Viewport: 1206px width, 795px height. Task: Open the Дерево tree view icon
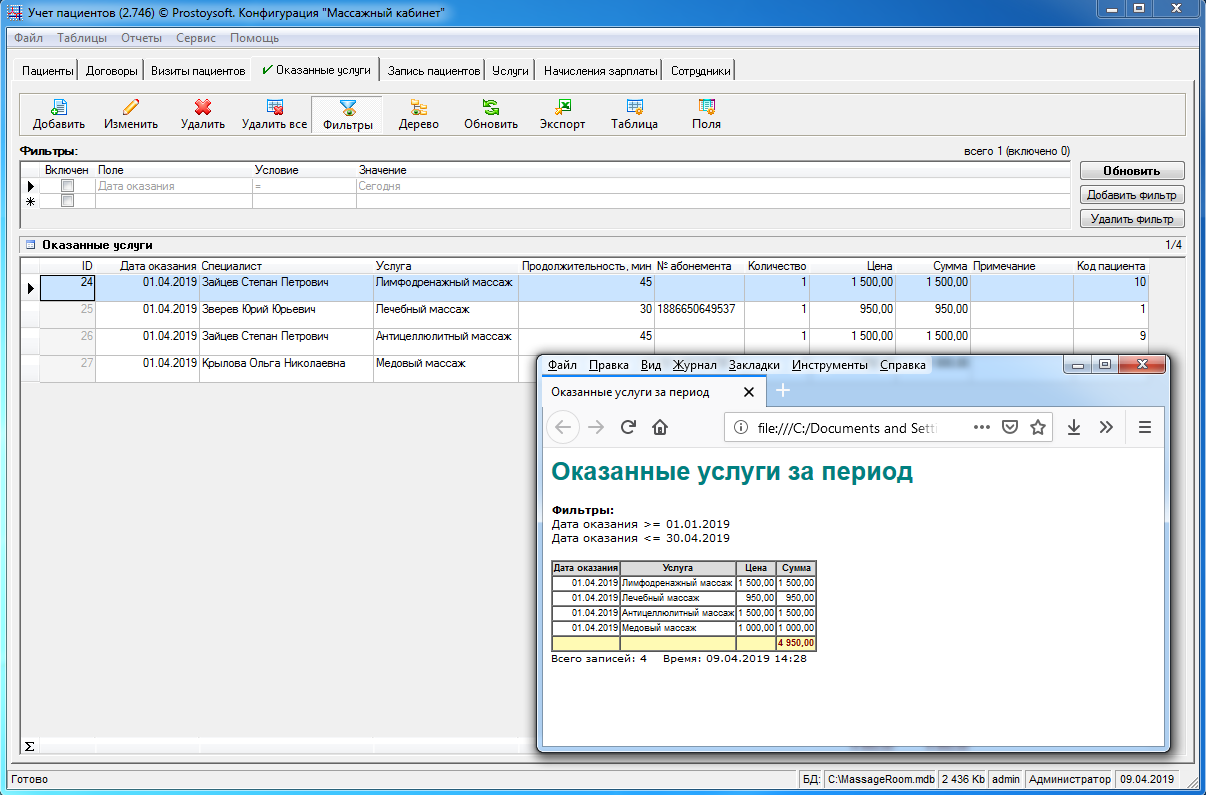pos(418,108)
